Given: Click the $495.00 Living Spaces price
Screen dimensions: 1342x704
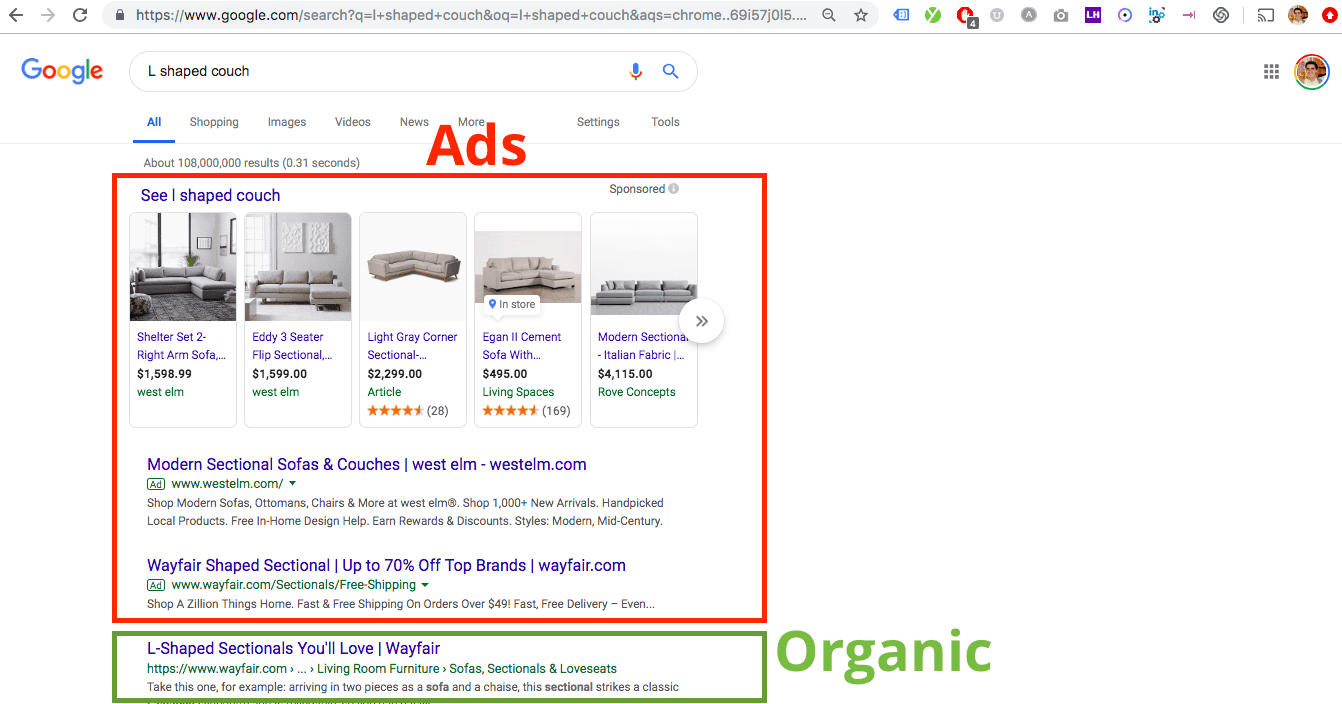Looking at the screenshot, I should point(505,374).
